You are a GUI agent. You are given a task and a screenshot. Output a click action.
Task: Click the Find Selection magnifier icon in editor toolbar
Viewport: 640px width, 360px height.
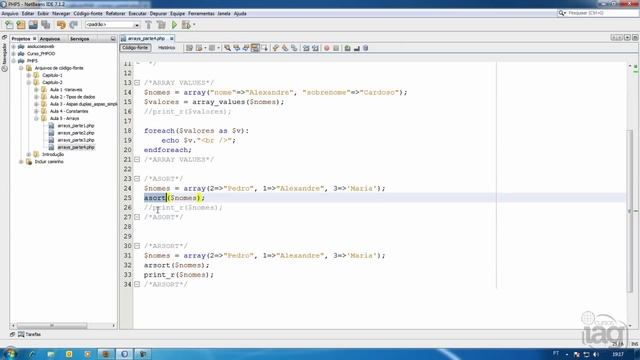coord(227,48)
